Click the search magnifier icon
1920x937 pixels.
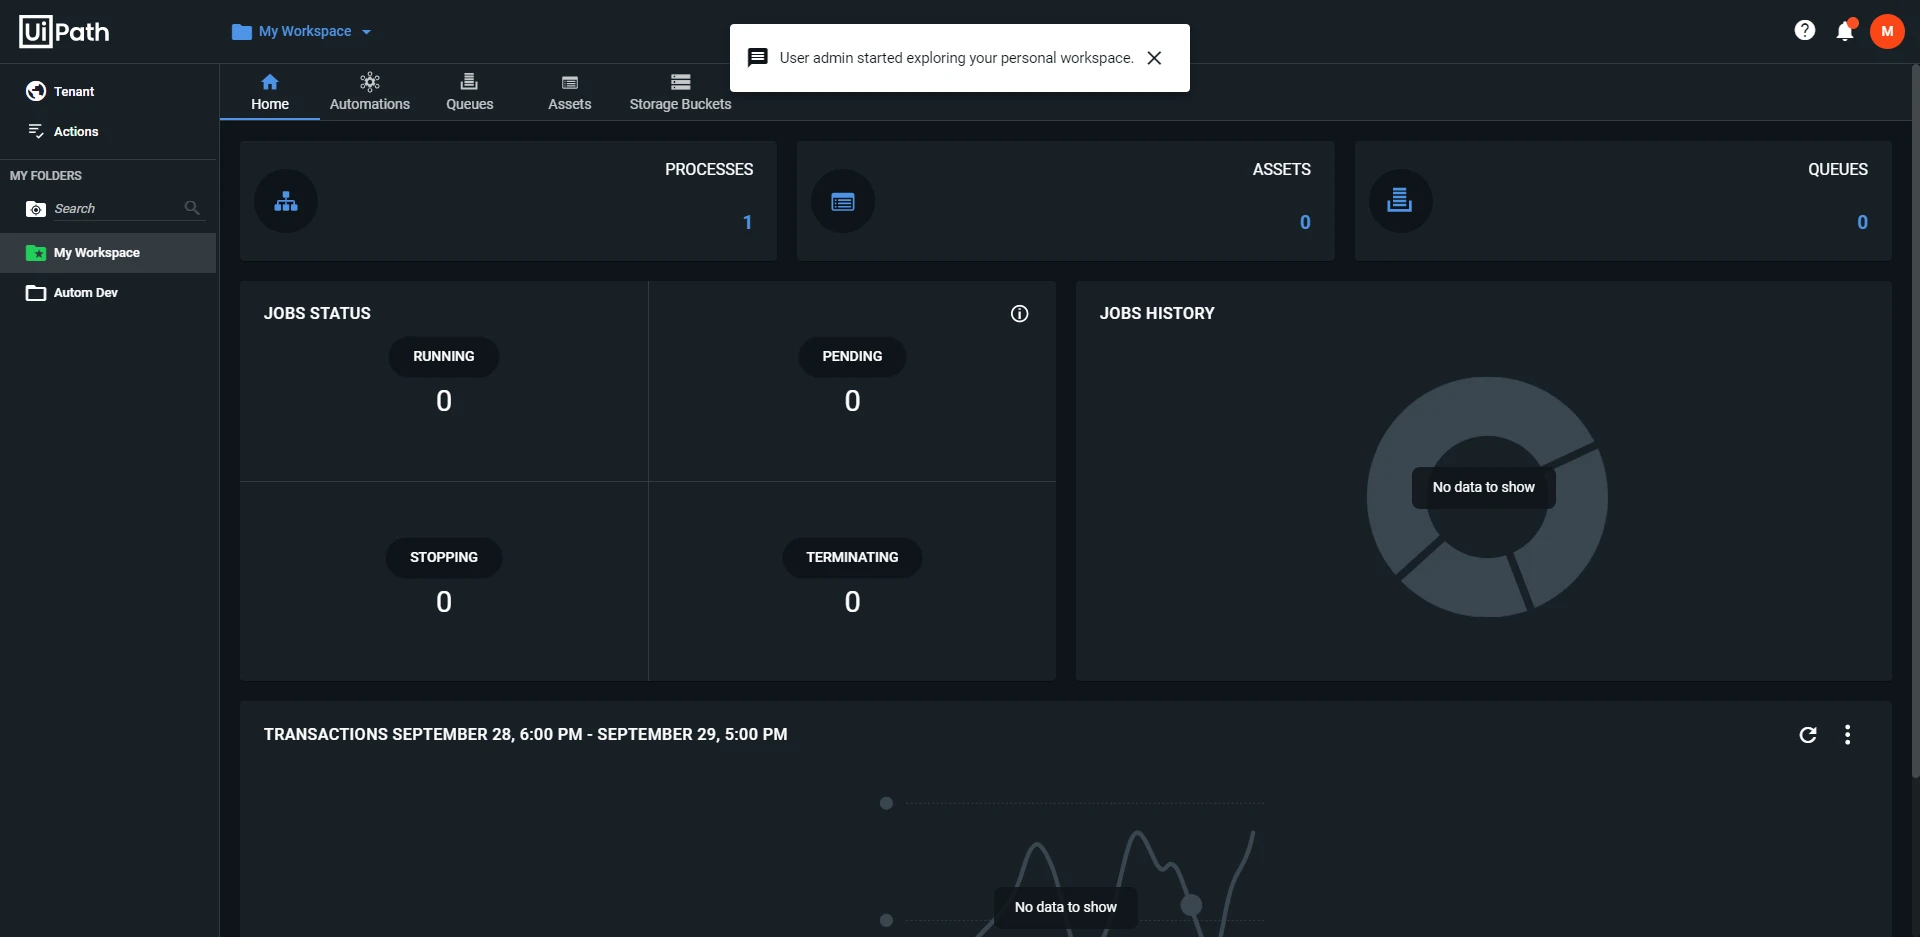click(192, 208)
